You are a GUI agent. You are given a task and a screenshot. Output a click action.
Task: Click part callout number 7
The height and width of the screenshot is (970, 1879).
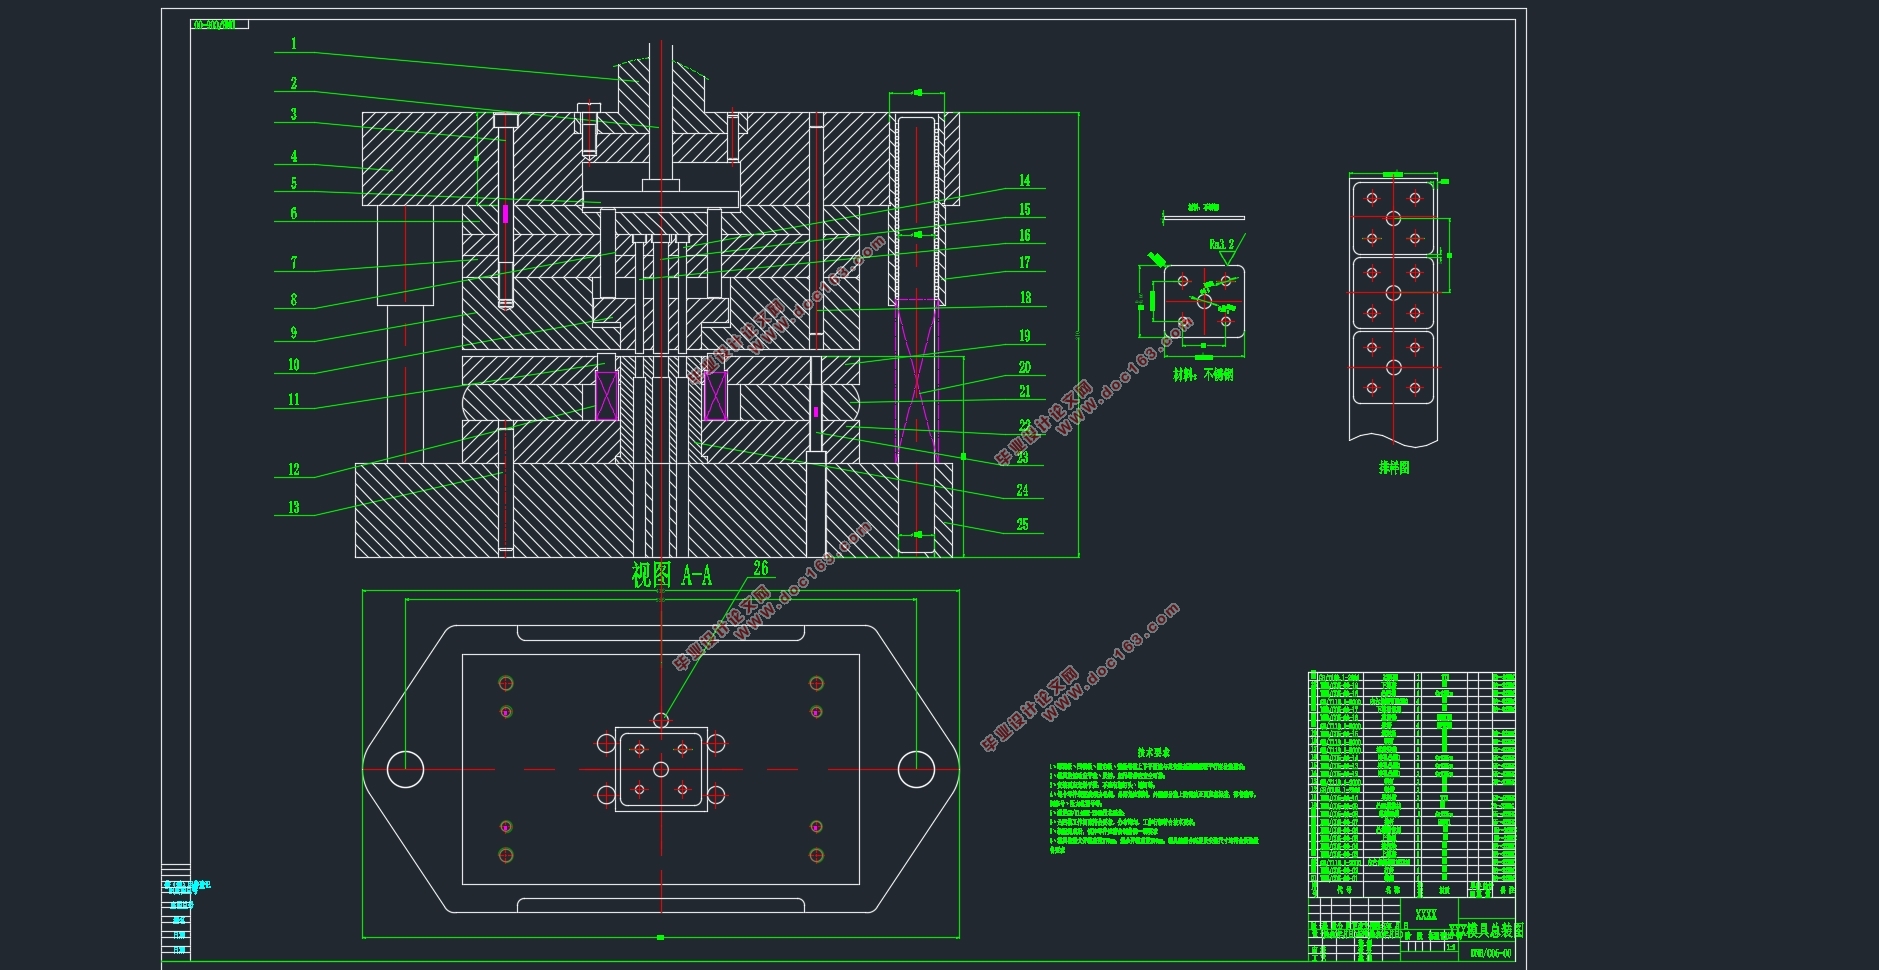coord(294,263)
